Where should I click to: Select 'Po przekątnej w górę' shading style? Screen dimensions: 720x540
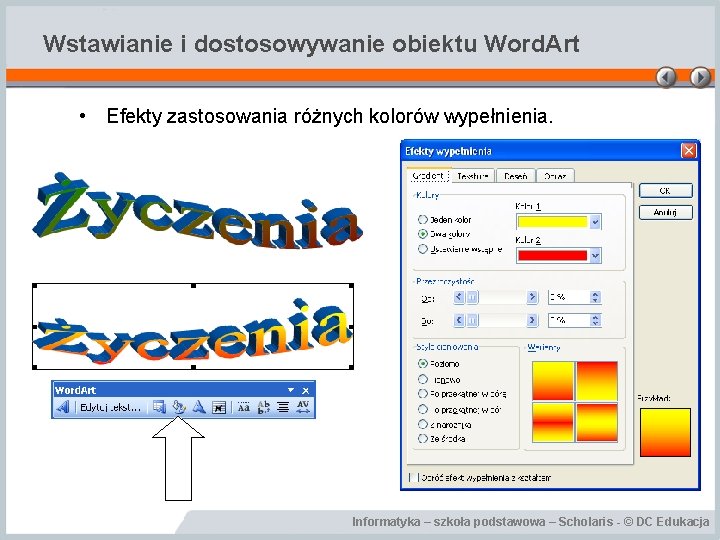click(x=422, y=394)
